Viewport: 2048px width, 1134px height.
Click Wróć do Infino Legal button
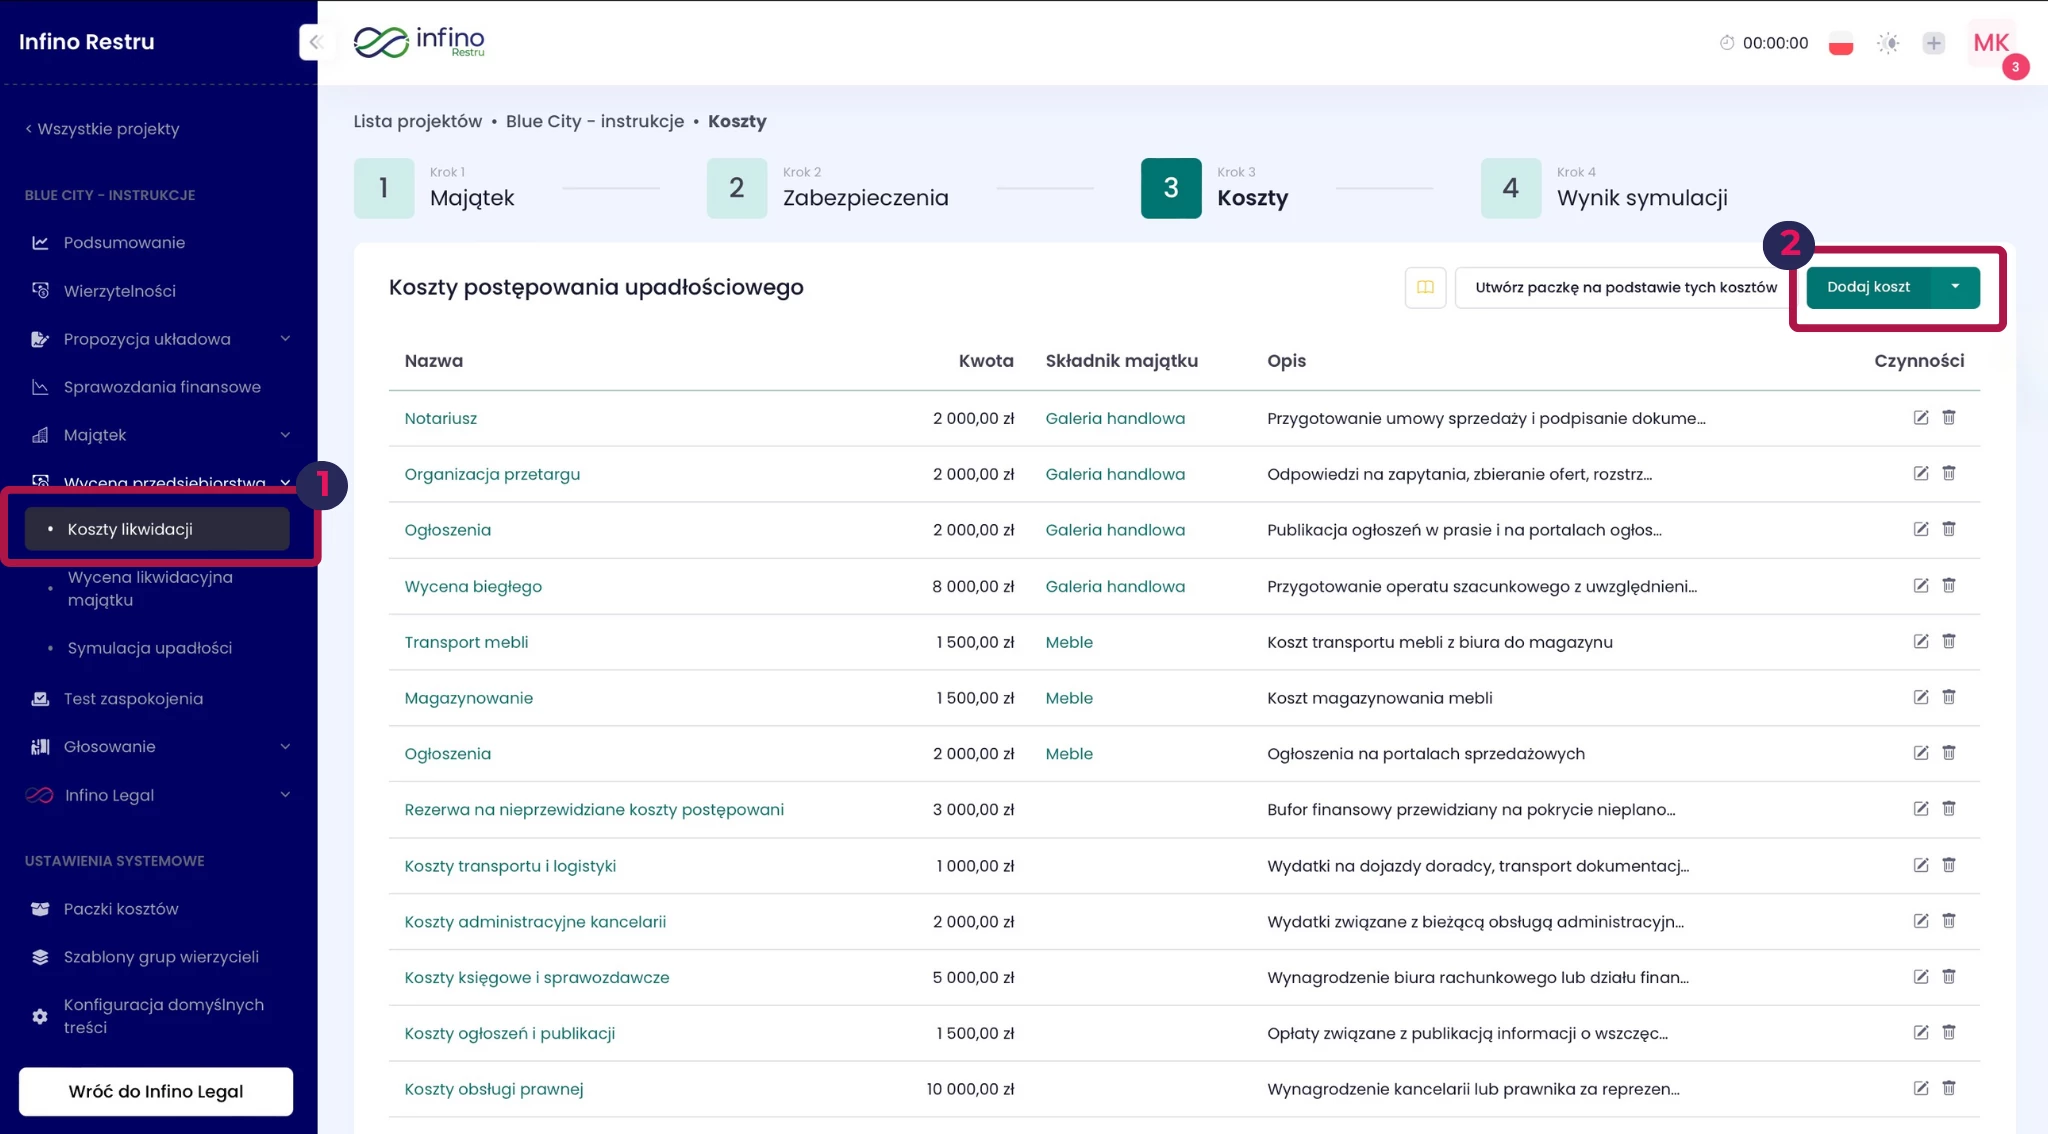pos(156,1091)
